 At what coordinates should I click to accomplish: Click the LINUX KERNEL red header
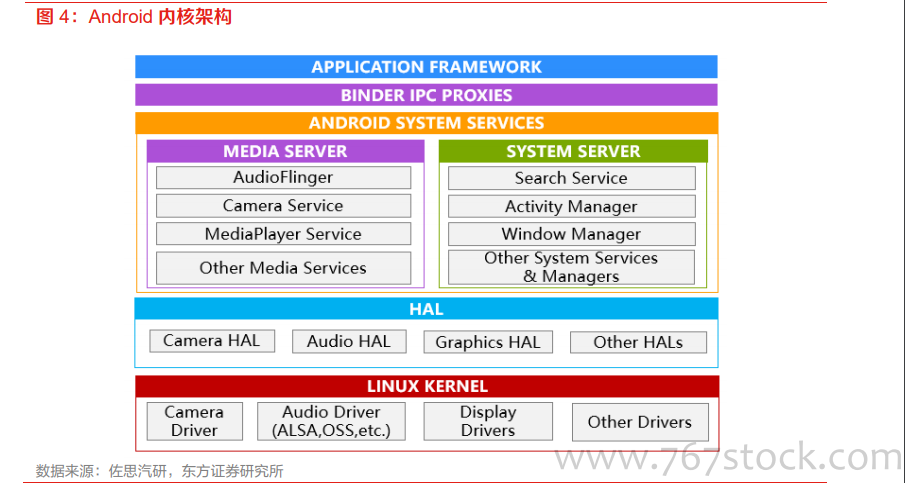tap(427, 386)
